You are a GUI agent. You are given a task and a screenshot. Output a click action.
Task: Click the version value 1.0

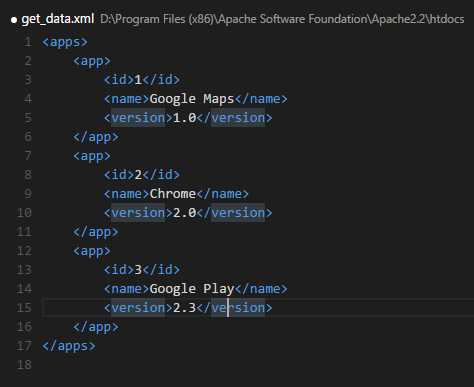click(185, 118)
